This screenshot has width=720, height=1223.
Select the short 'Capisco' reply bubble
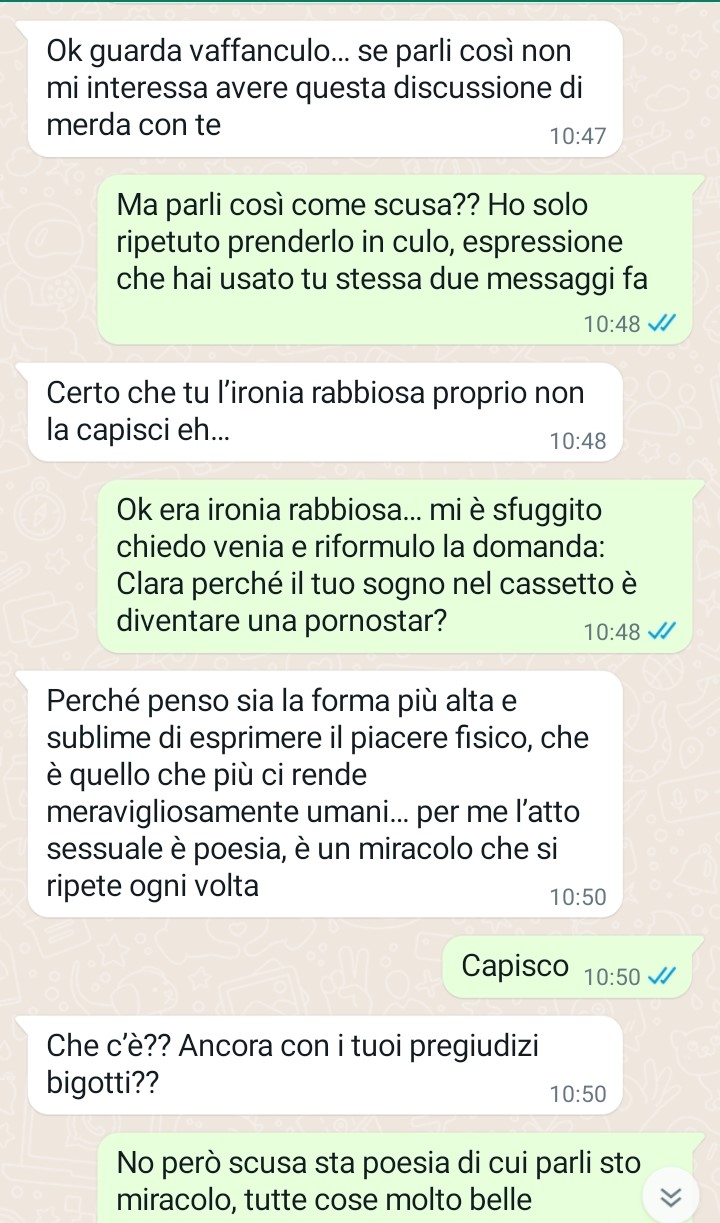(x=567, y=966)
